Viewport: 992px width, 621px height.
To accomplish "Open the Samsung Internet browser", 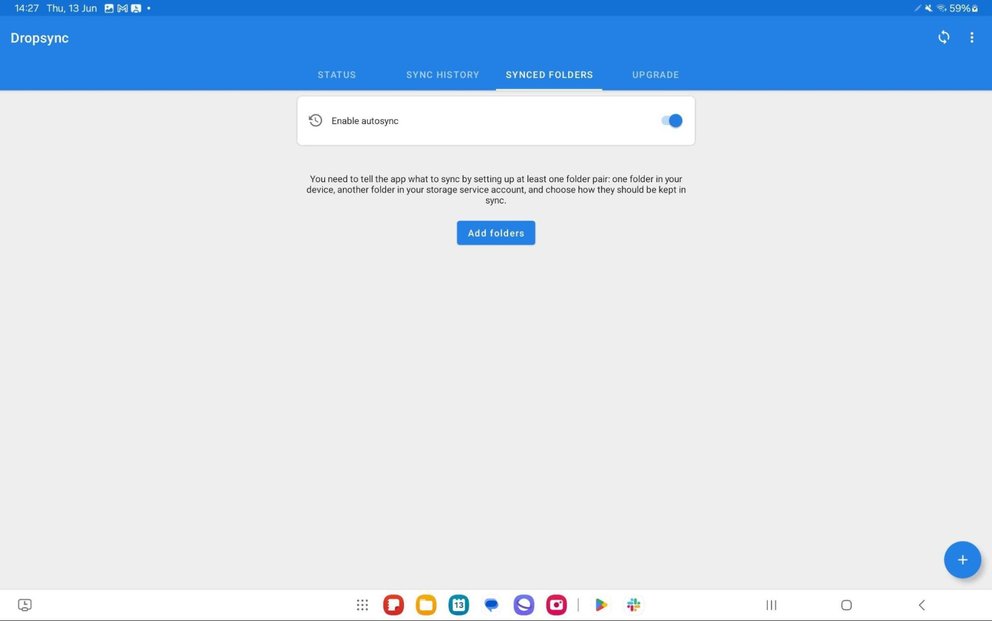I will [x=523, y=604].
